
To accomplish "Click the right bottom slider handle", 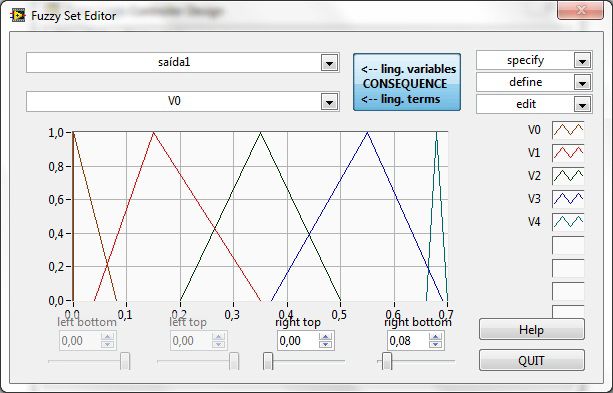I will [x=387, y=361].
